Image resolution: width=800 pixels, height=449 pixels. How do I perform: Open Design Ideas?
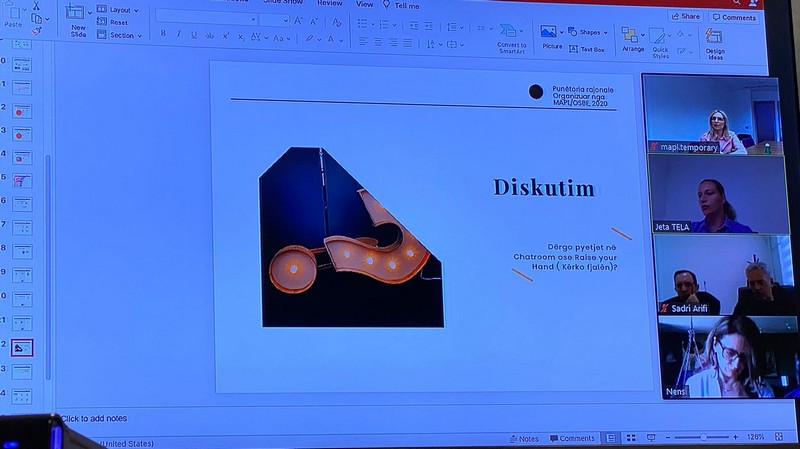(715, 44)
